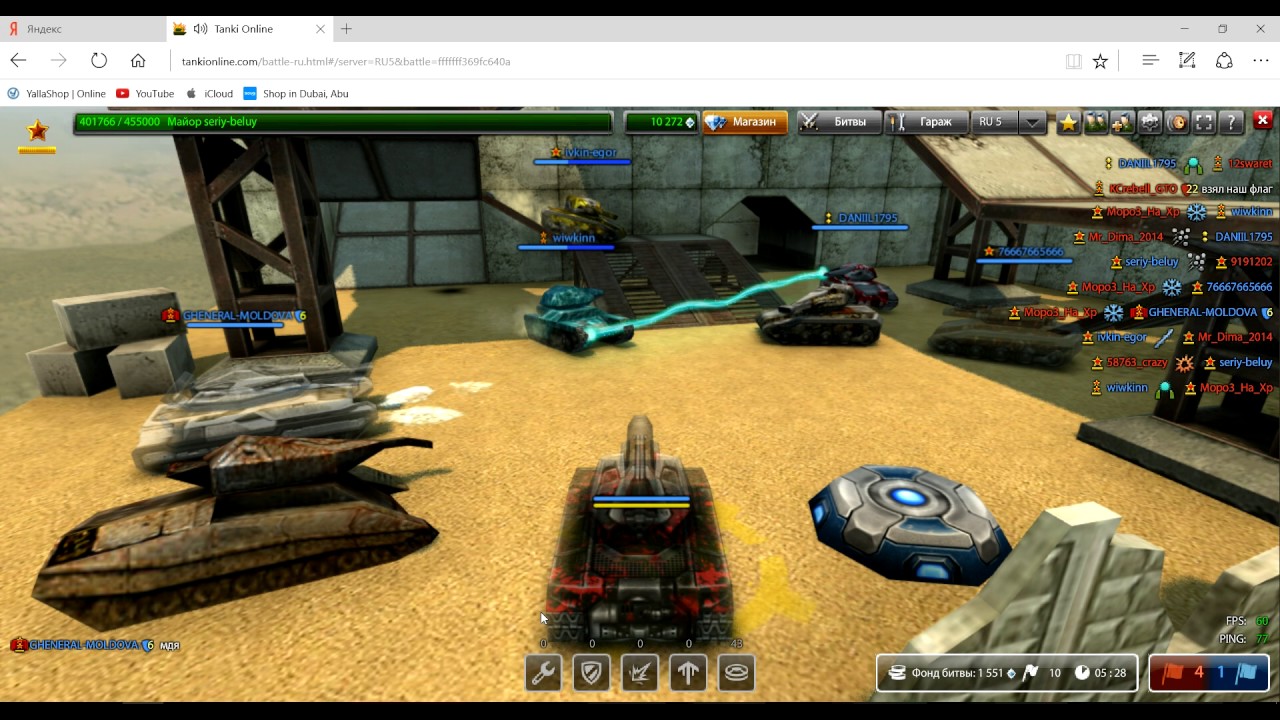
Task: Refresh the page
Action: [x=99, y=61]
